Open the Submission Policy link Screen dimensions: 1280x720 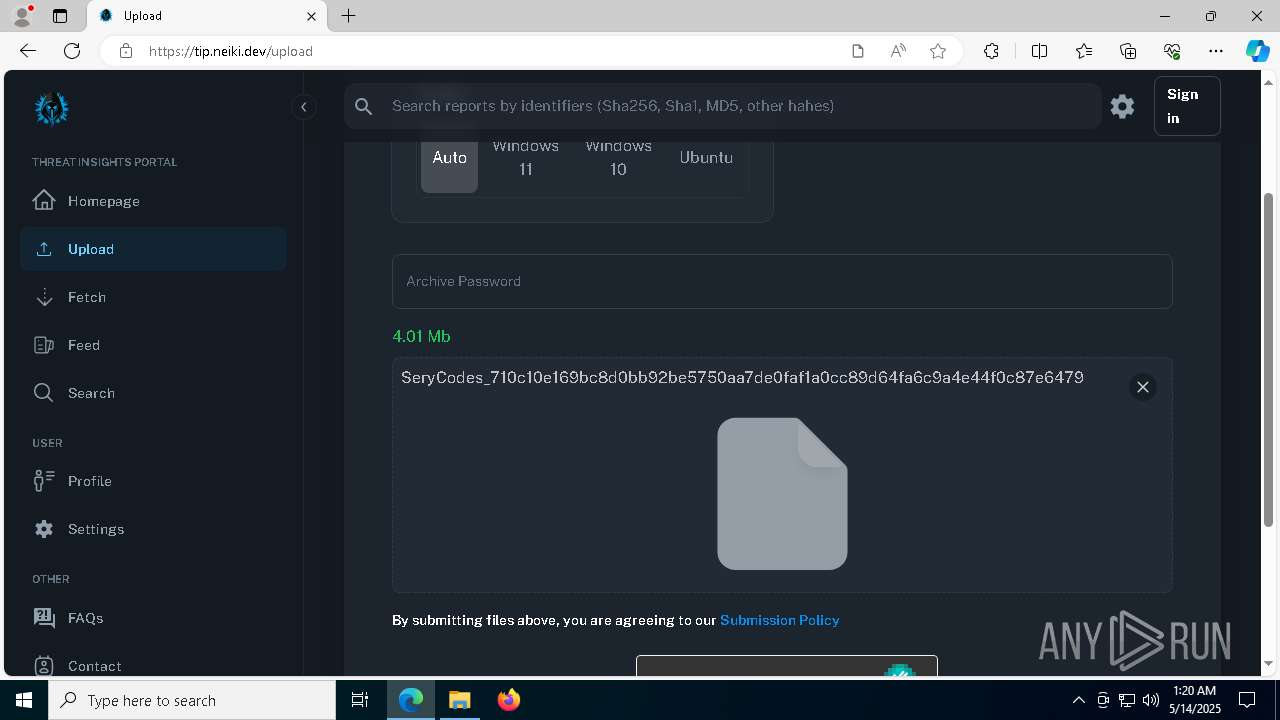coord(779,620)
